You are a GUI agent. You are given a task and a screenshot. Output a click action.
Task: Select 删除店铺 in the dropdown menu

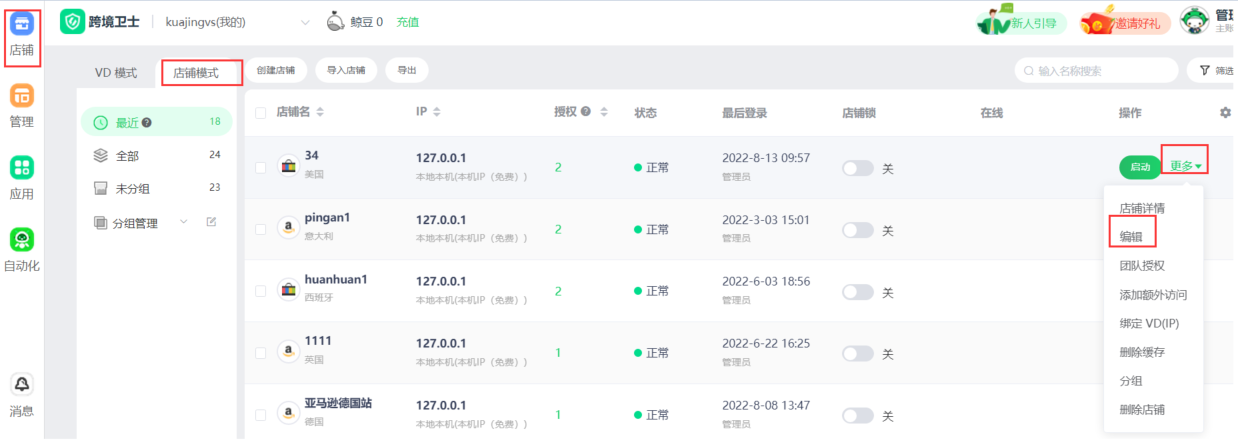coord(1141,410)
